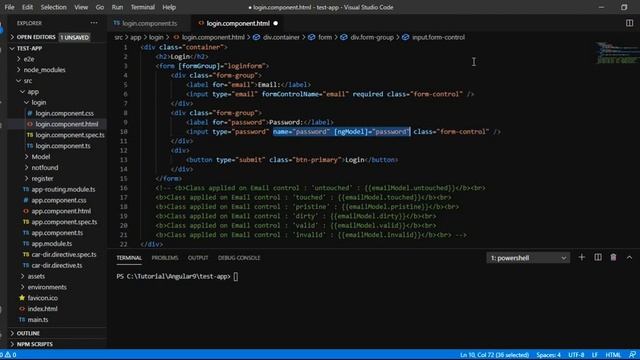The height and width of the screenshot is (360, 640).
Task: Expand the assets folder
Action: pyautogui.click(x=36, y=276)
